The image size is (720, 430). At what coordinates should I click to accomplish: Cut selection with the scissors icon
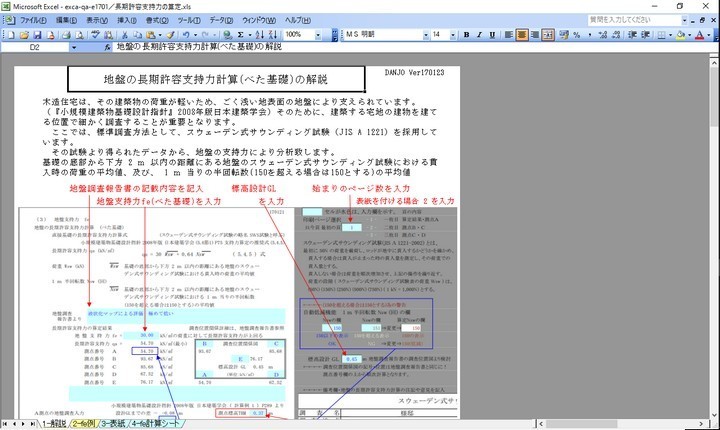point(124,35)
